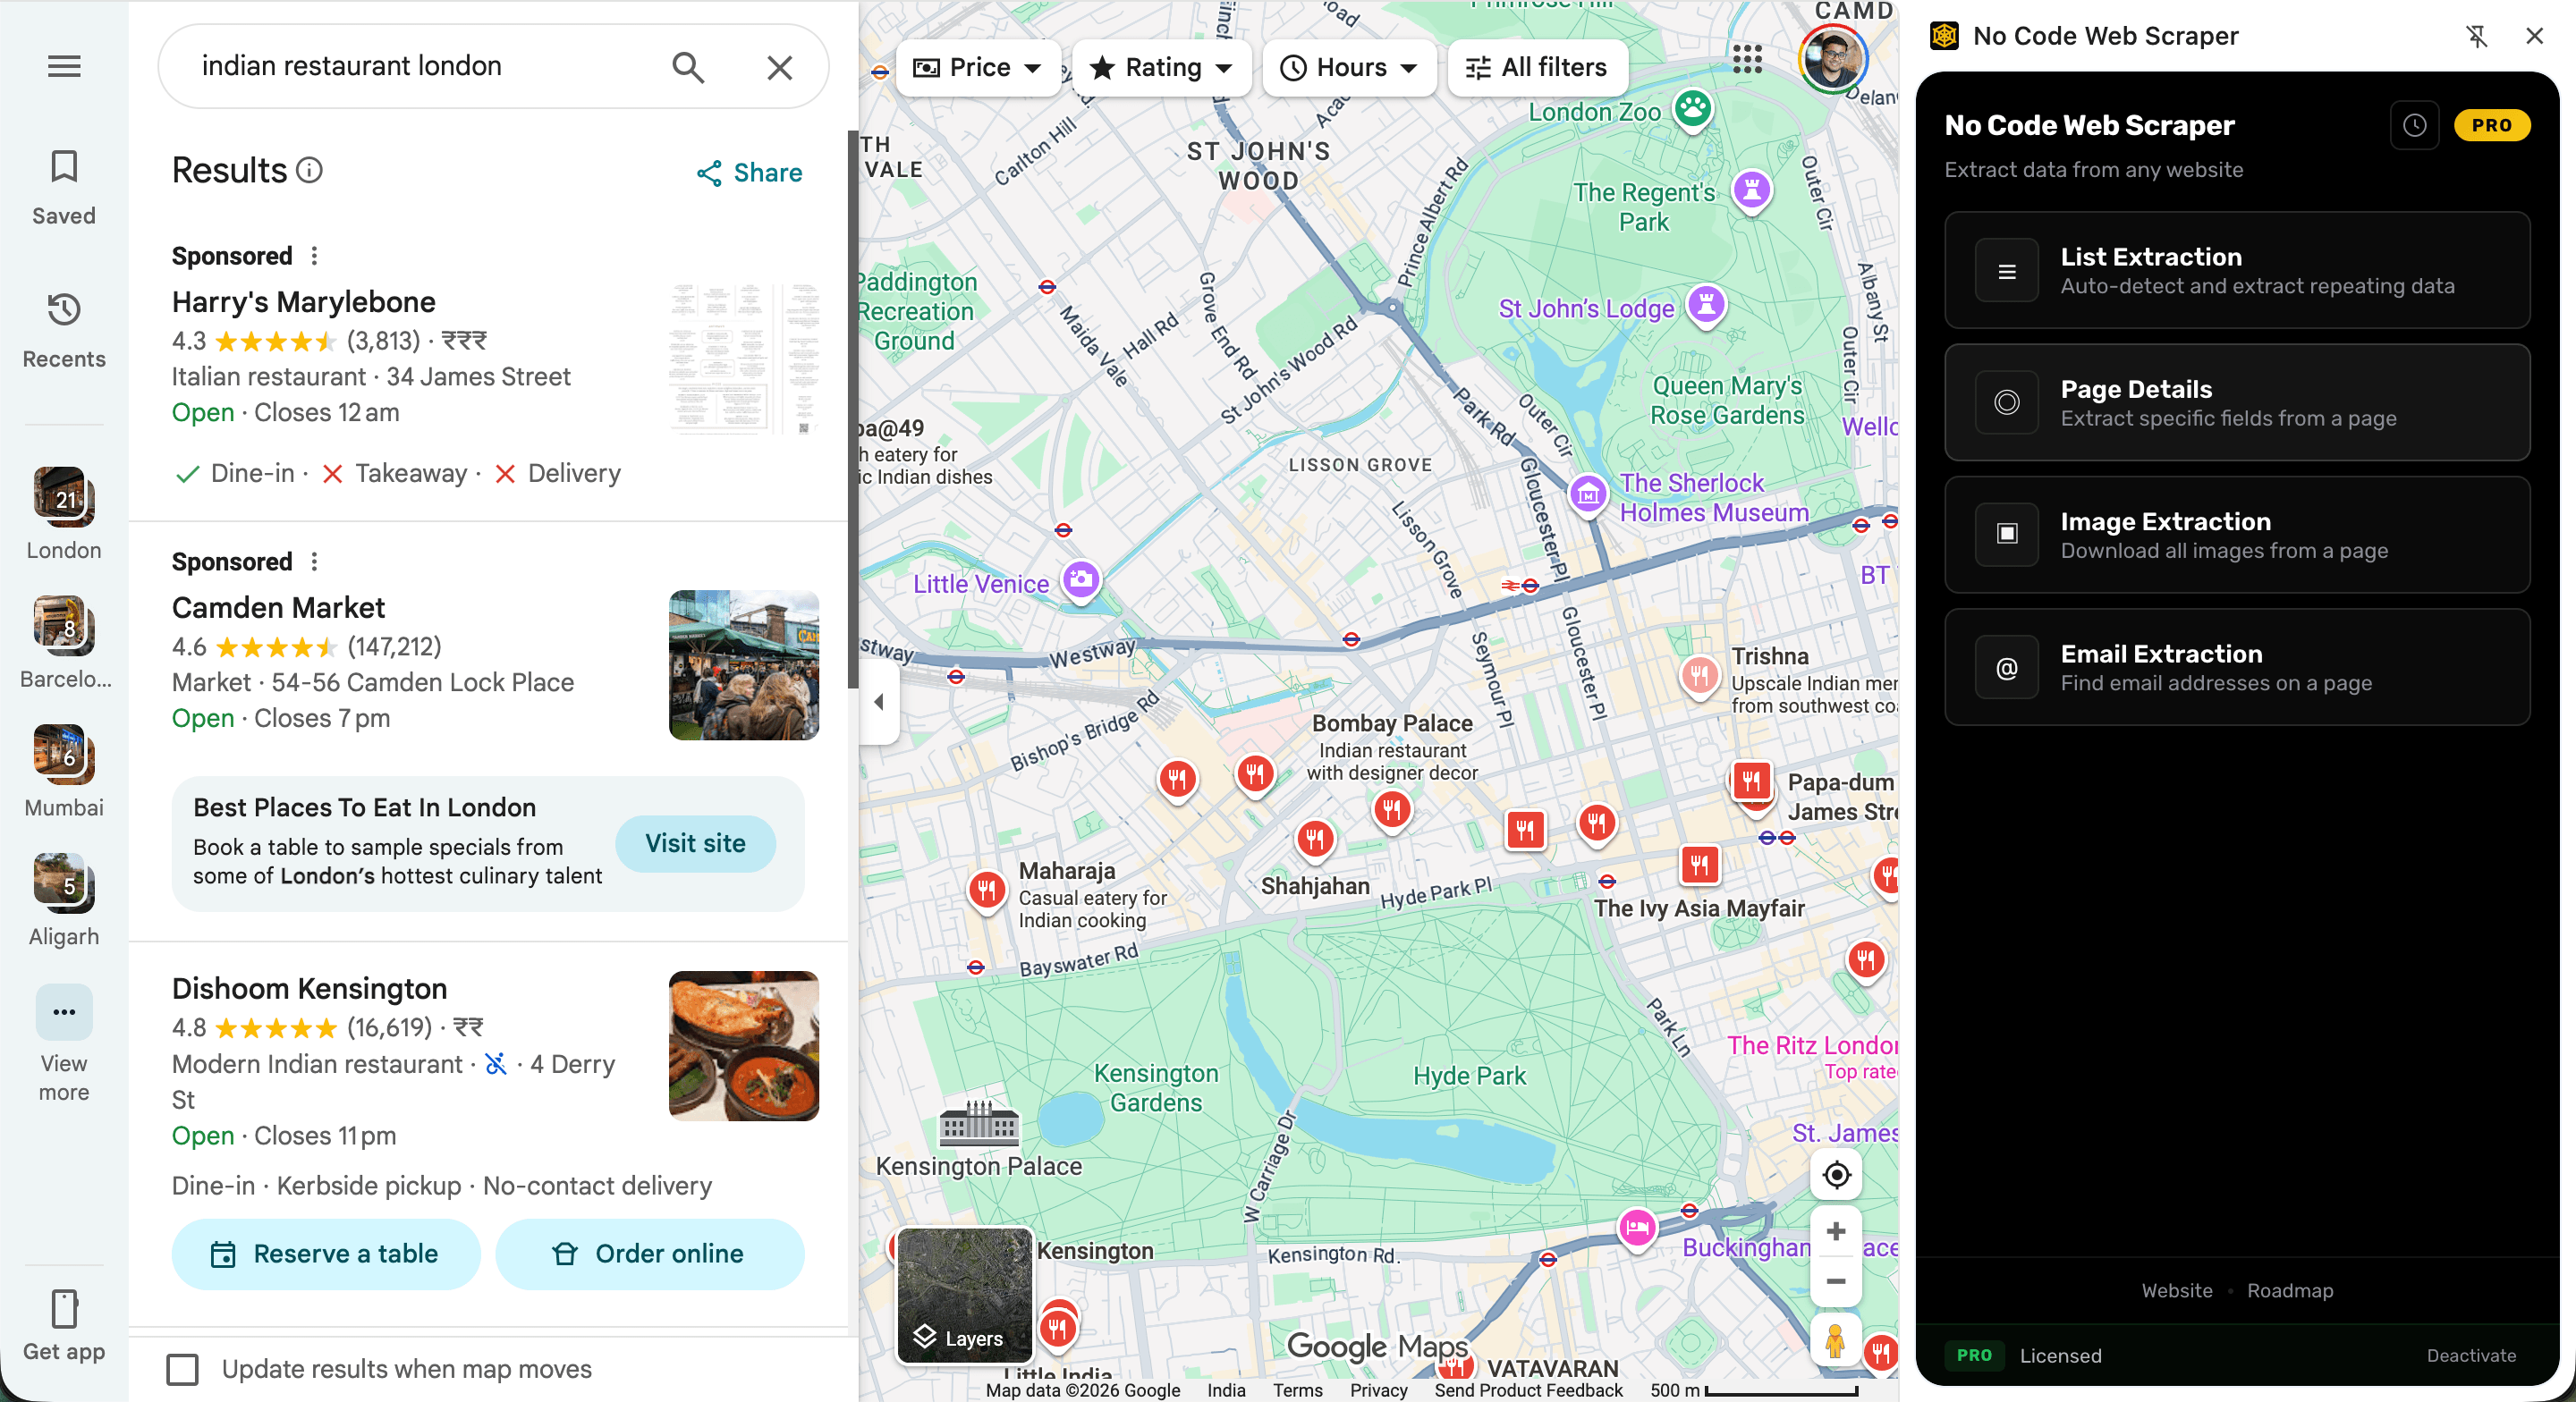Click the Reserve a table button
2576x1402 pixels.
[325, 1254]
